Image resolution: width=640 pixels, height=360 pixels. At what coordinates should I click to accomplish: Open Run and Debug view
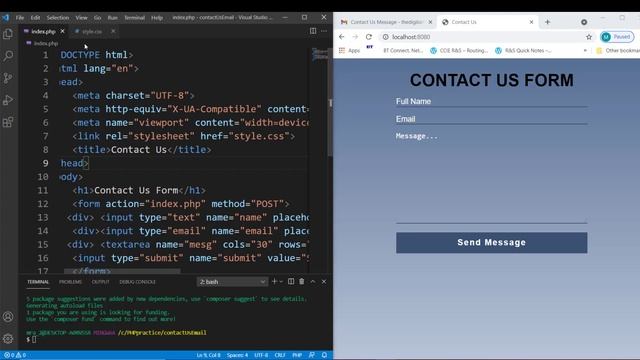(8, 100)
